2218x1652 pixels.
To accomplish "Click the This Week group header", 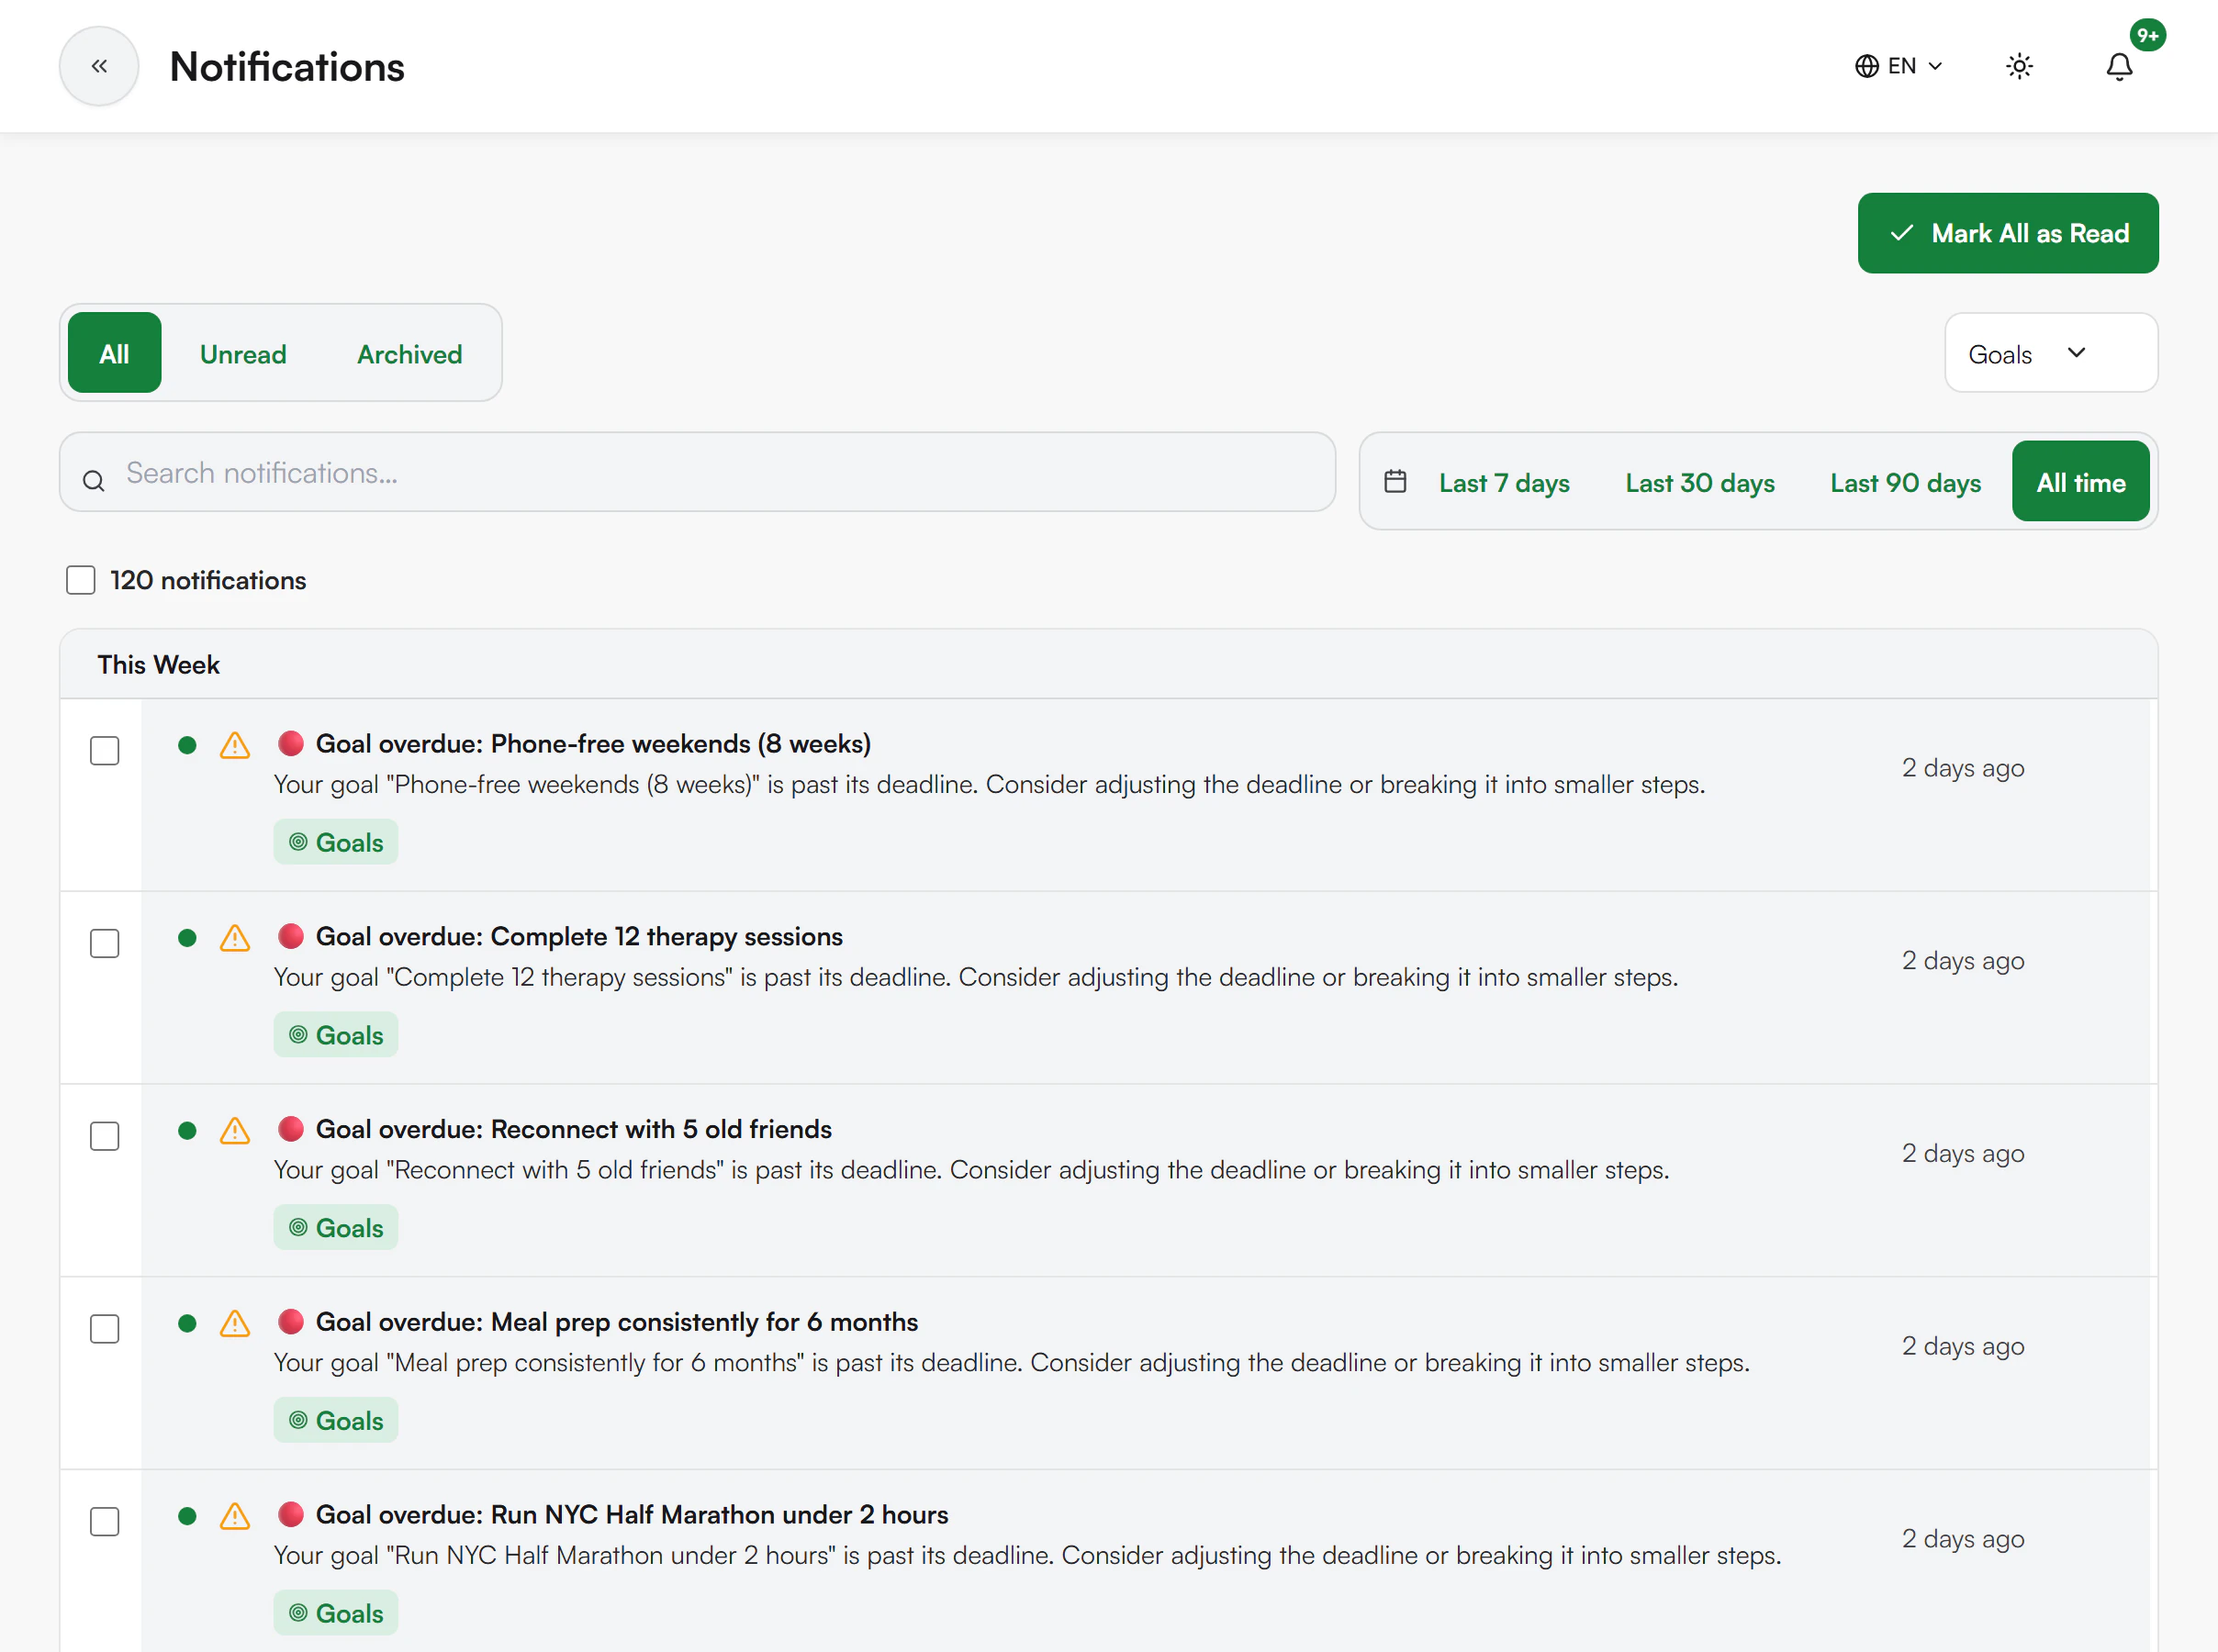I will [x=1108, y=665].
